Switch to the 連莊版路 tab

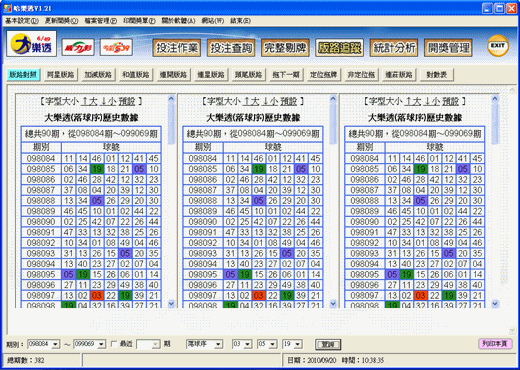[x=399, y=74]
